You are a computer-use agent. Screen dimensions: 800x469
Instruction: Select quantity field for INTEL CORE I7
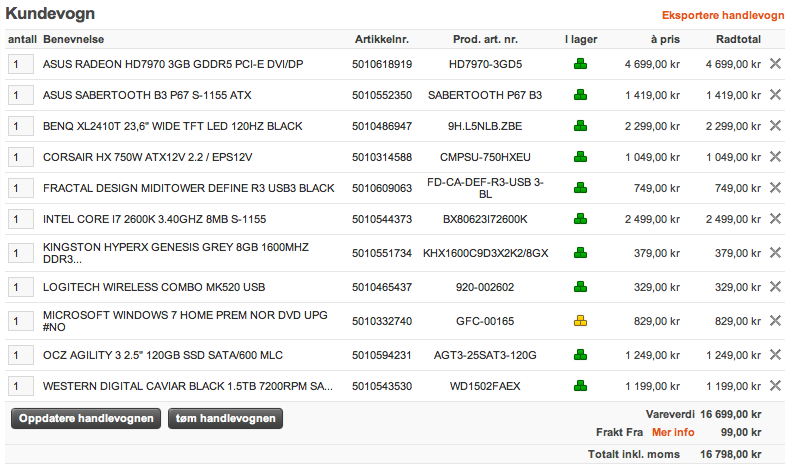point(21,219)
